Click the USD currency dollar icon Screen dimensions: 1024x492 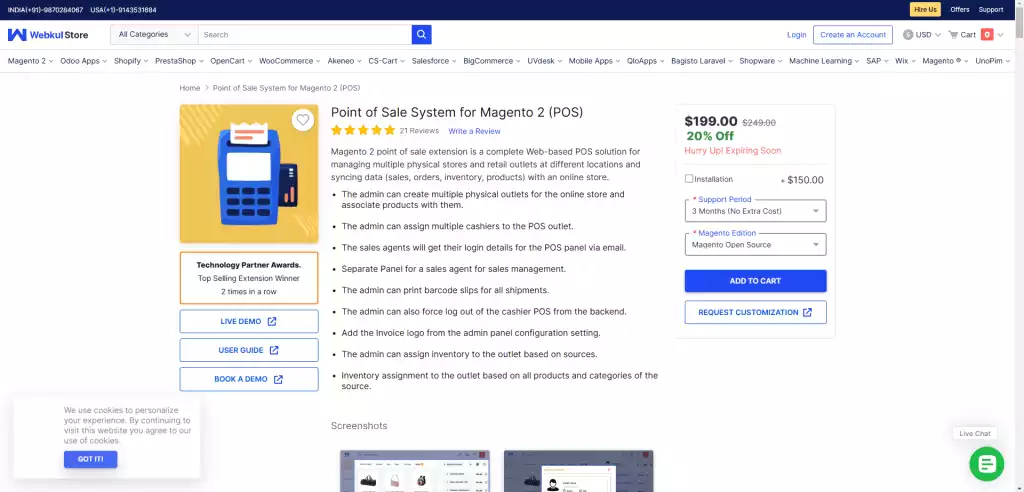(x=908, y=35)
